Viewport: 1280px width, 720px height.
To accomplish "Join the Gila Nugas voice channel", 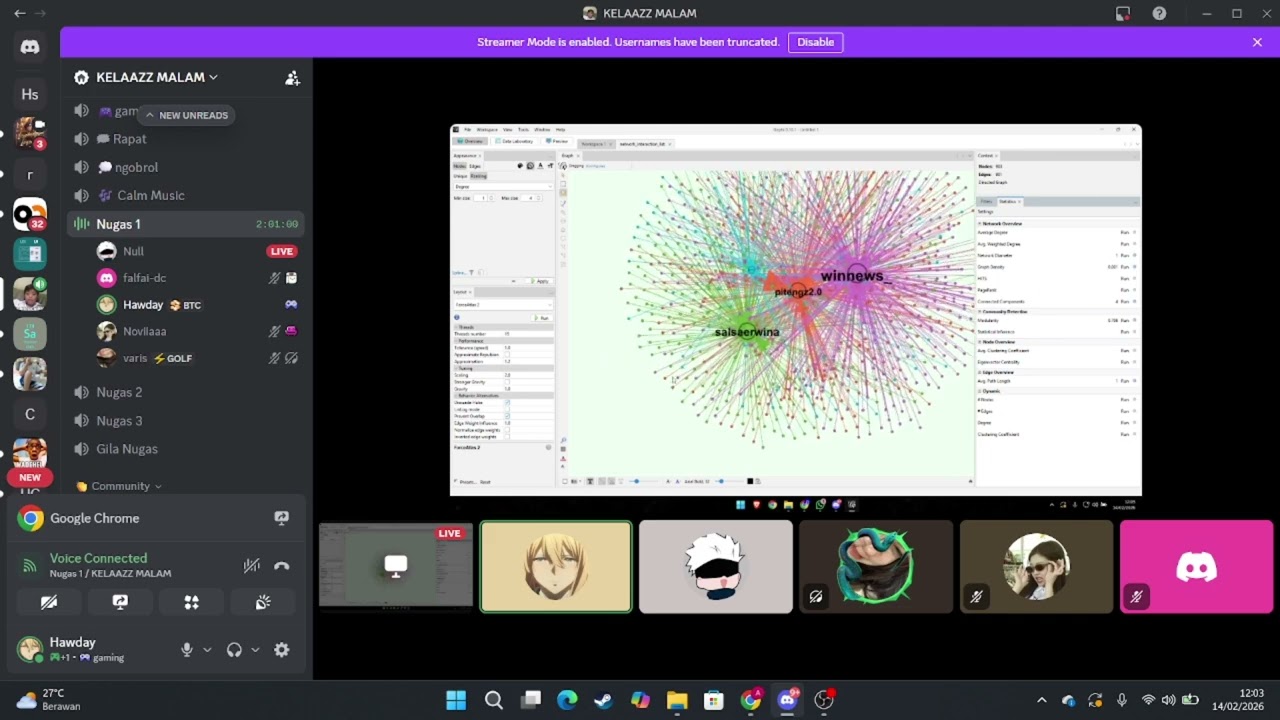I will [x=186, y=449].
